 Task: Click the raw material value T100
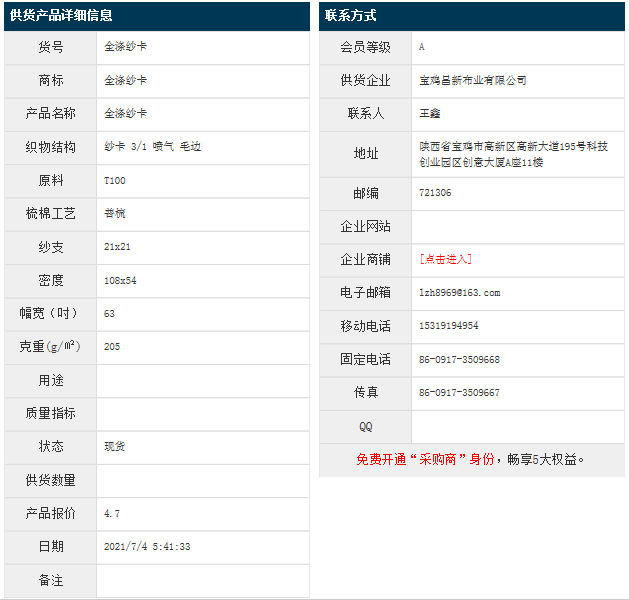tap(115, 181)
